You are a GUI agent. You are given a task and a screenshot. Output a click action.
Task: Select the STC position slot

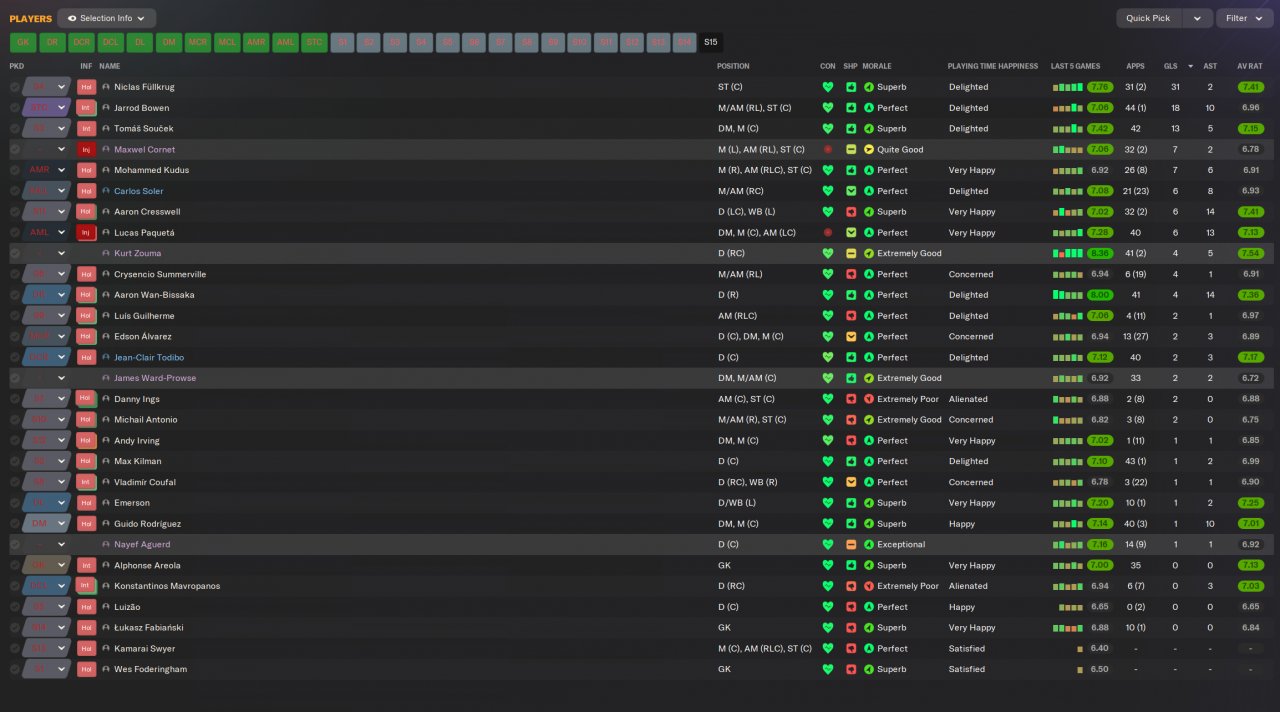point(314,43)
